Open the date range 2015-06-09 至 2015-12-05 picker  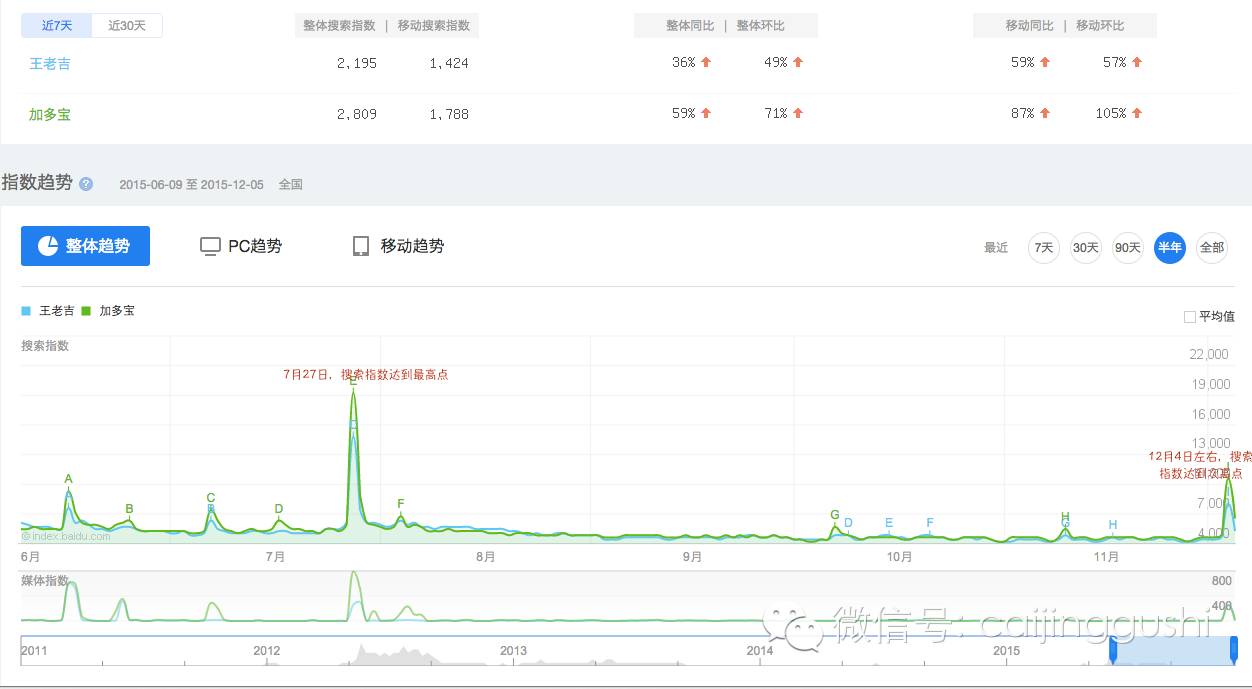[x=191, y=185]
